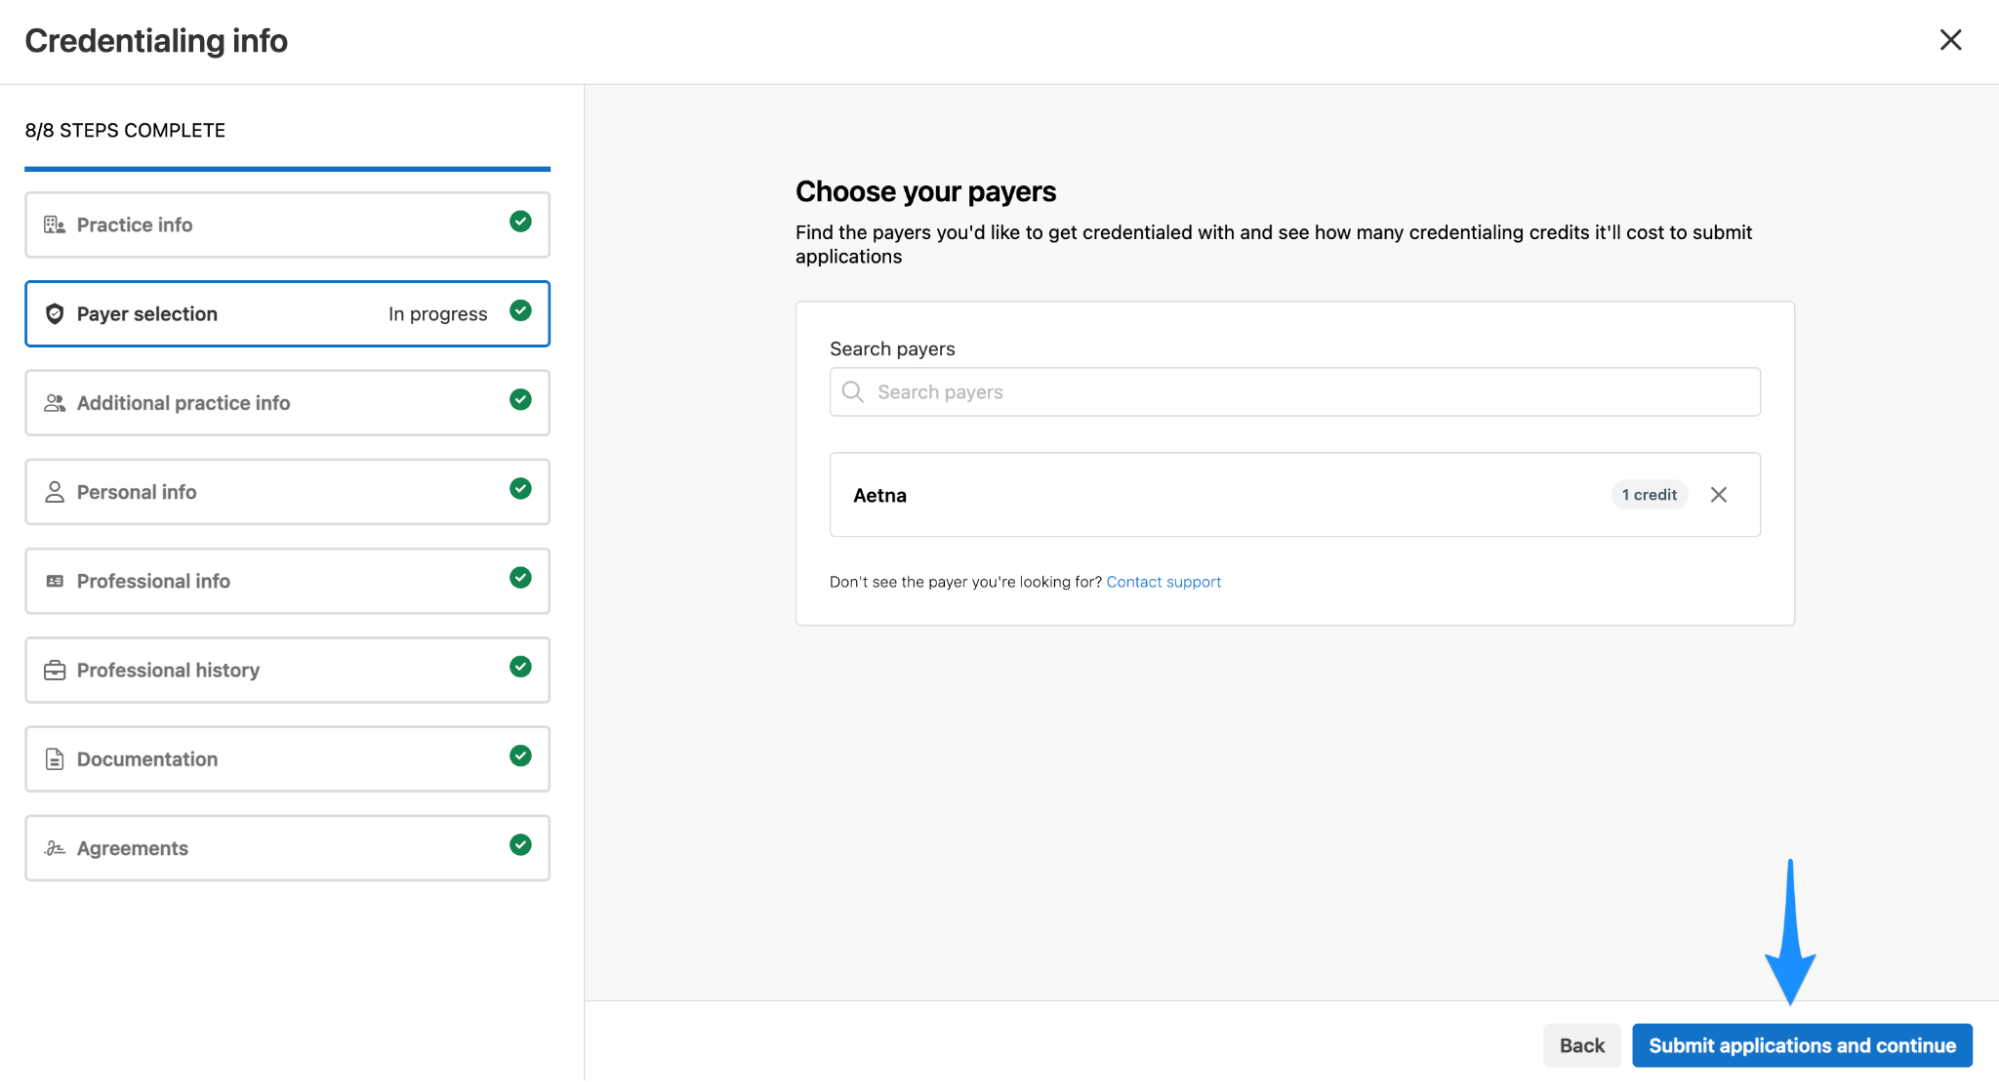Click the Personal info person icon
This screenshot has width=1999, height=1082.
point(55,492)
